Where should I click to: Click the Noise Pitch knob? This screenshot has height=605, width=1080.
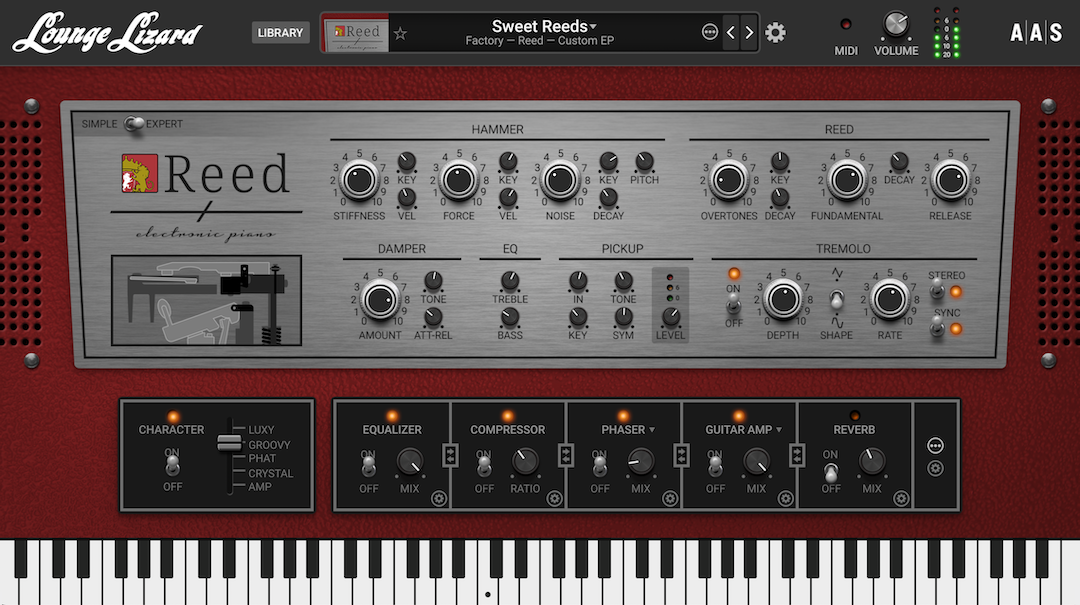point(644,162)
